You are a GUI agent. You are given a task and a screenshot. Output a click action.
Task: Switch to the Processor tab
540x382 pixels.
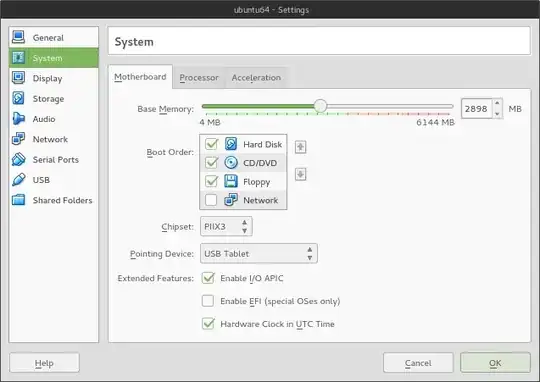(199, 78)
